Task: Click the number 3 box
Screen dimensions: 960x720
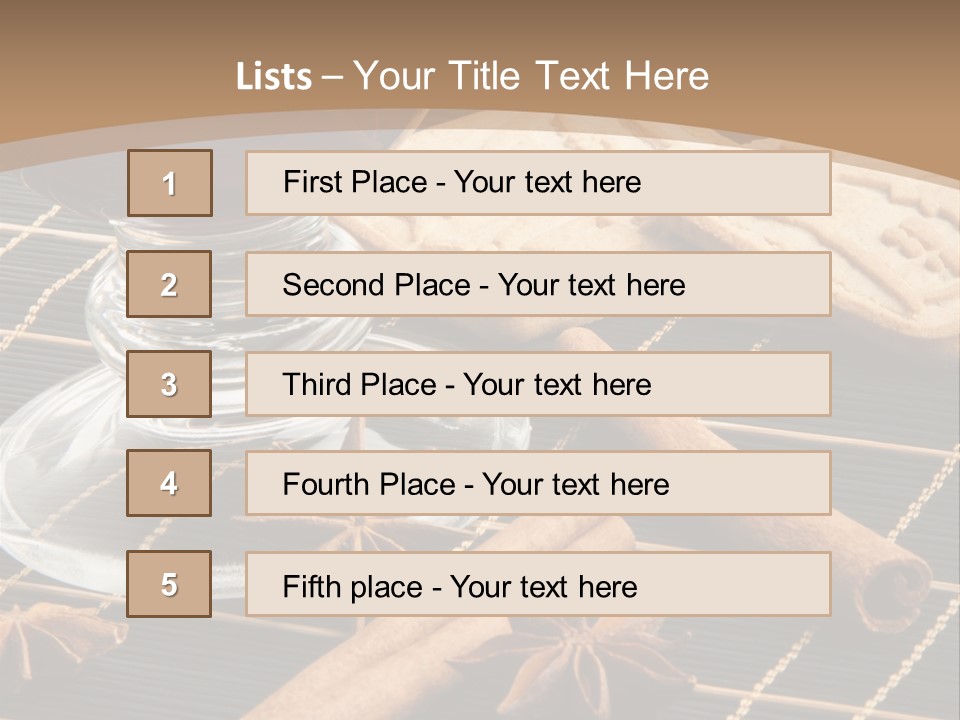Action: [169, 384]
